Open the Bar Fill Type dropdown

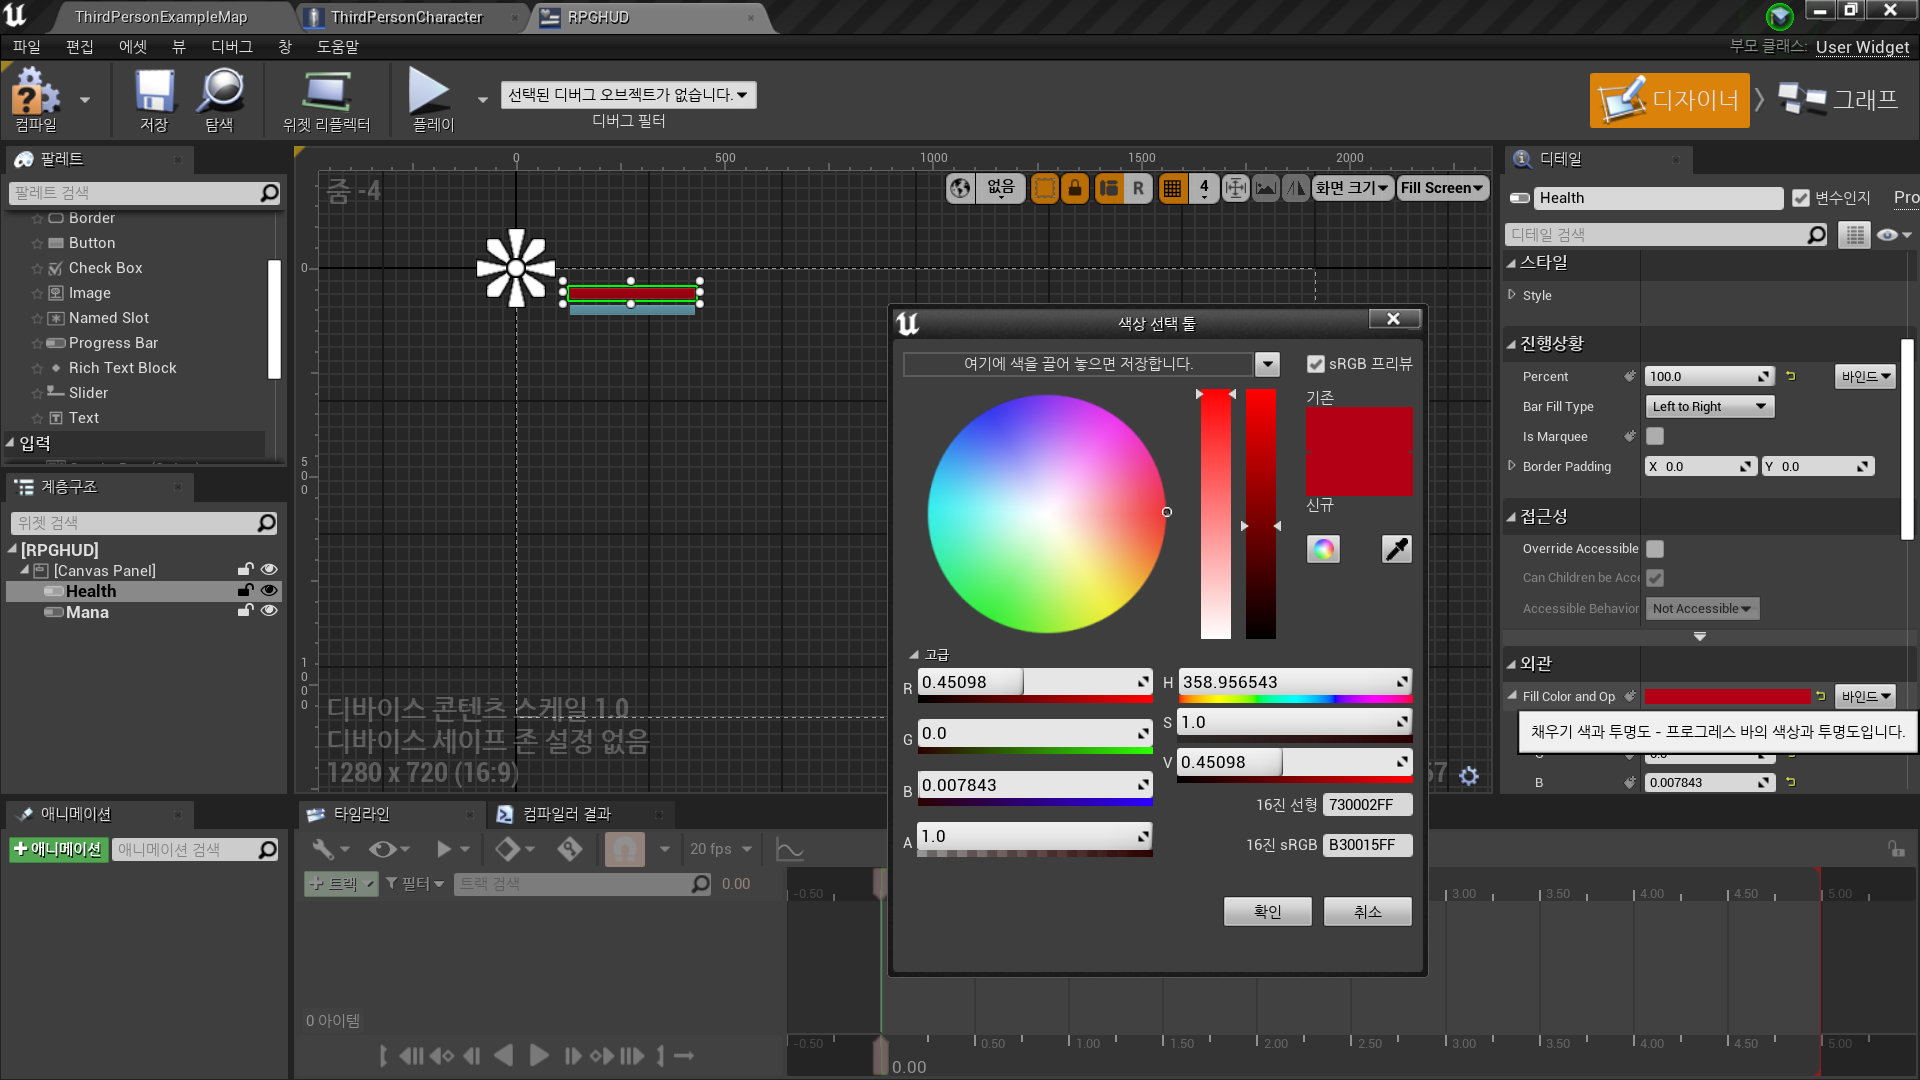[1710, 407]
